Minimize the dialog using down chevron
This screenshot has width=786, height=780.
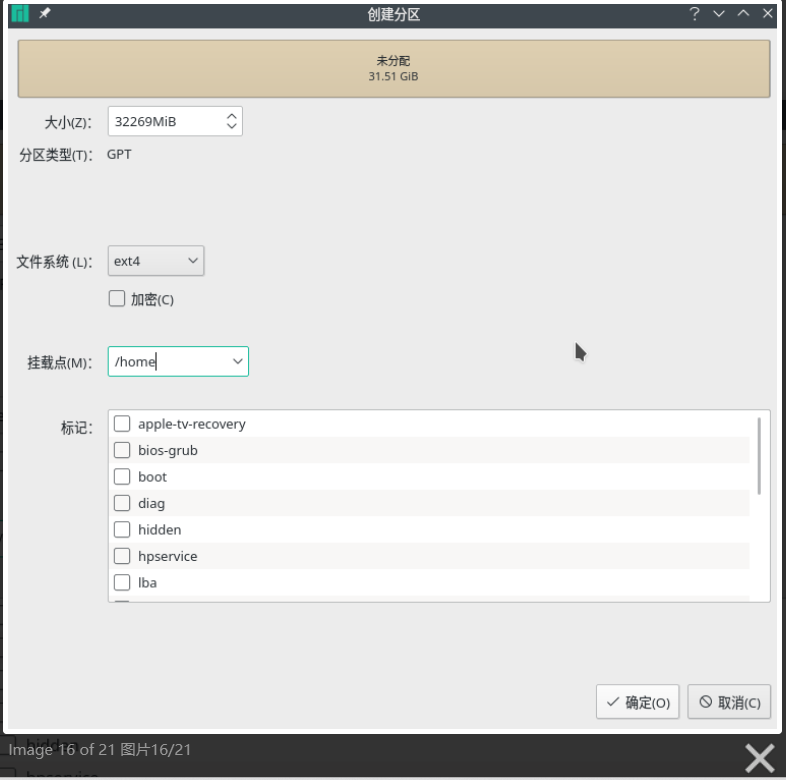tap(718, 14)
